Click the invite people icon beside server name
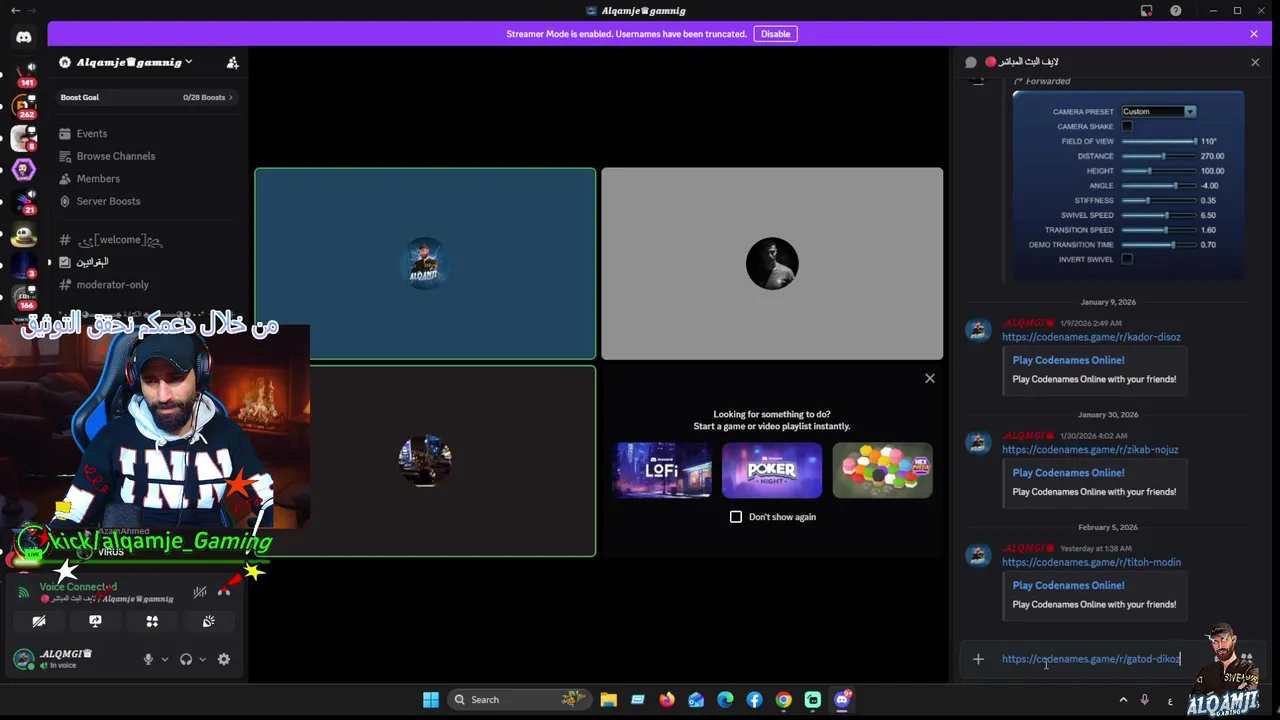 [x=233, y=62]
